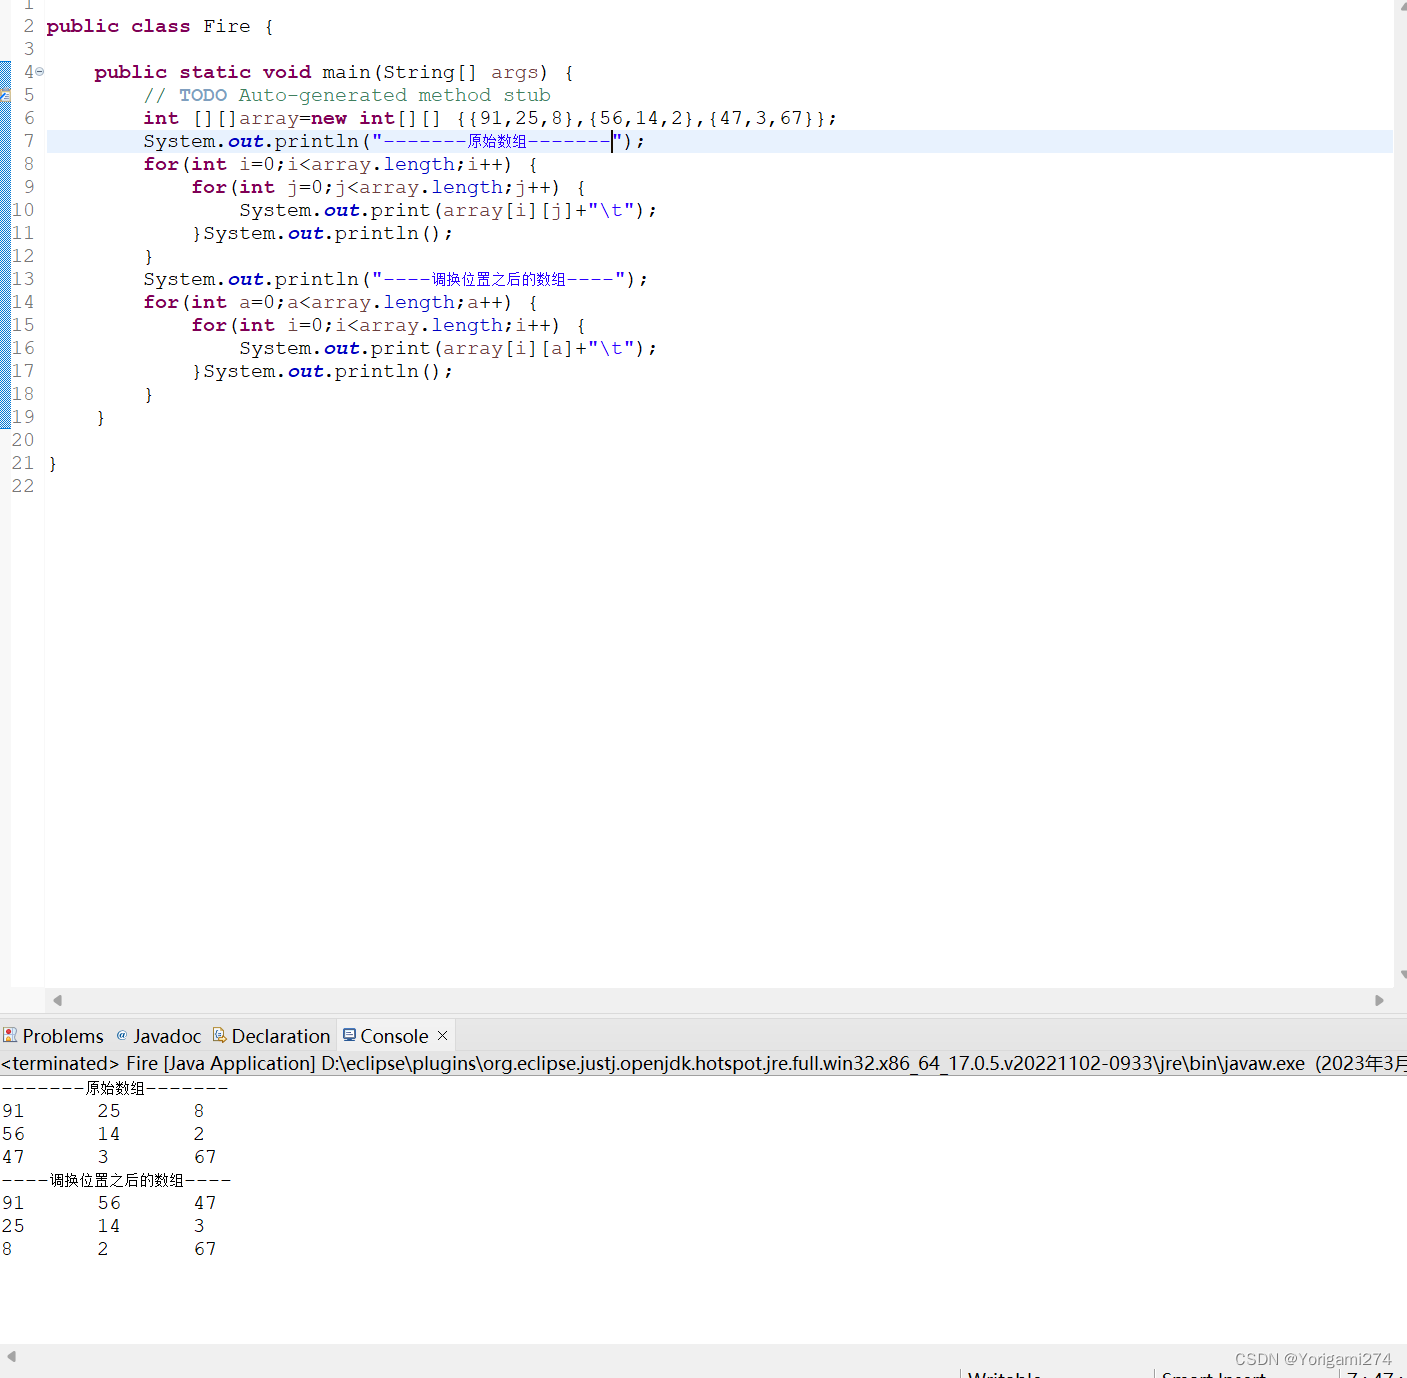
Task: Click console row '25 14 3'
Action: [x=104, y=1226]
